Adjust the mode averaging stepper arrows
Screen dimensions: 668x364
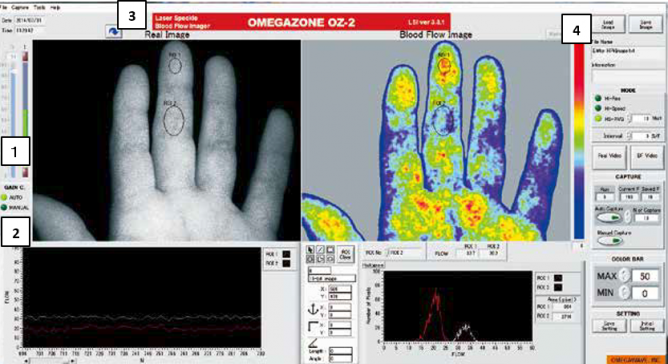click(x=630, y=118)
